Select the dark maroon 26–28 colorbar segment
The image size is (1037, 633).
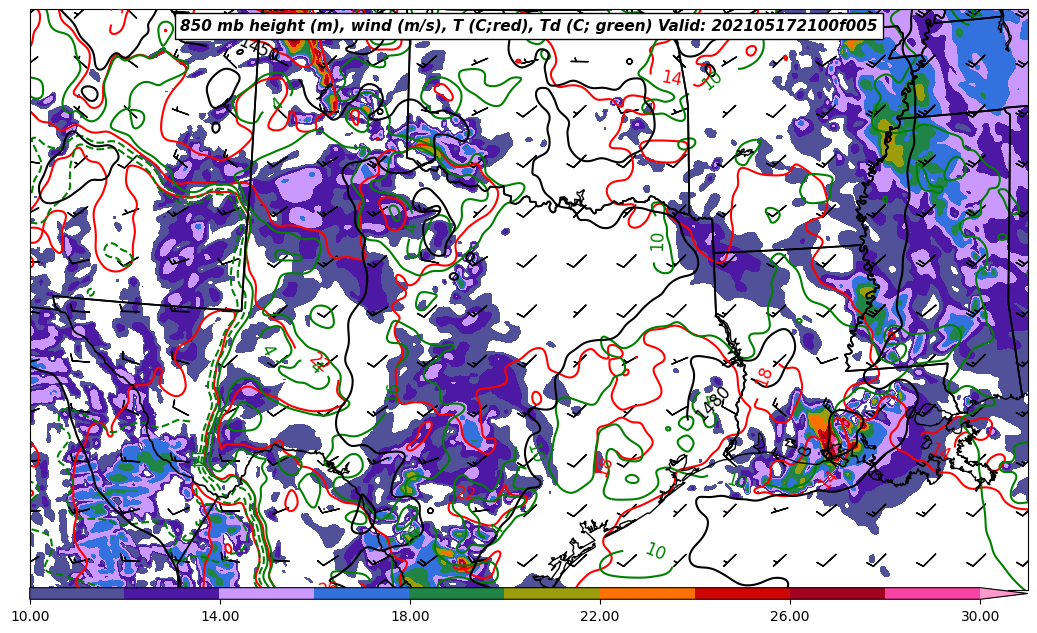coord(837,593)
